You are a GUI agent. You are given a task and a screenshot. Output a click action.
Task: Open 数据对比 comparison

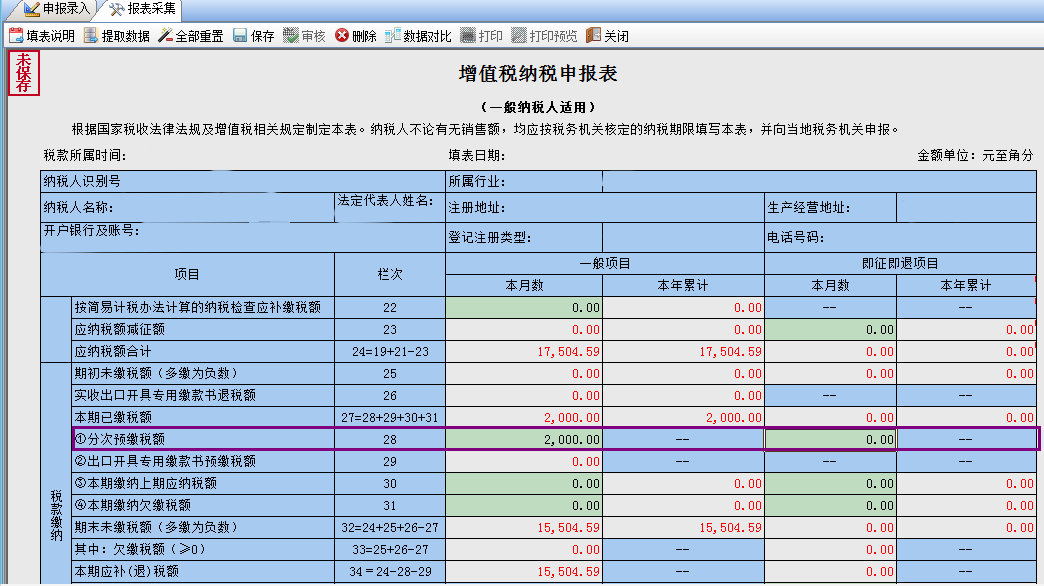coord(419,36)
